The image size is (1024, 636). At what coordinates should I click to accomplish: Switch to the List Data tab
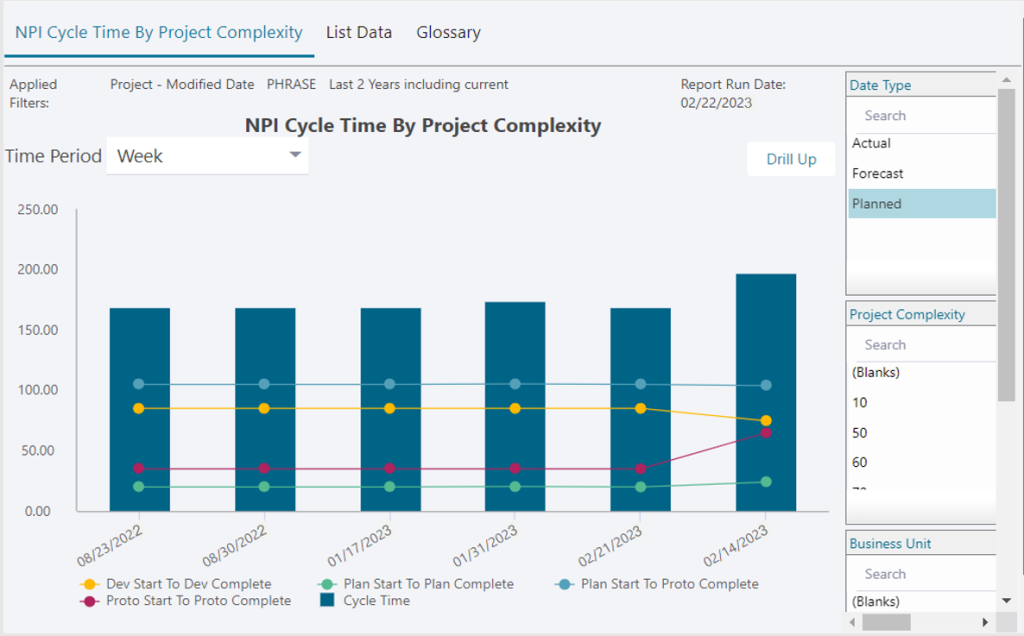pyautogui.click(x=359, y=33)
